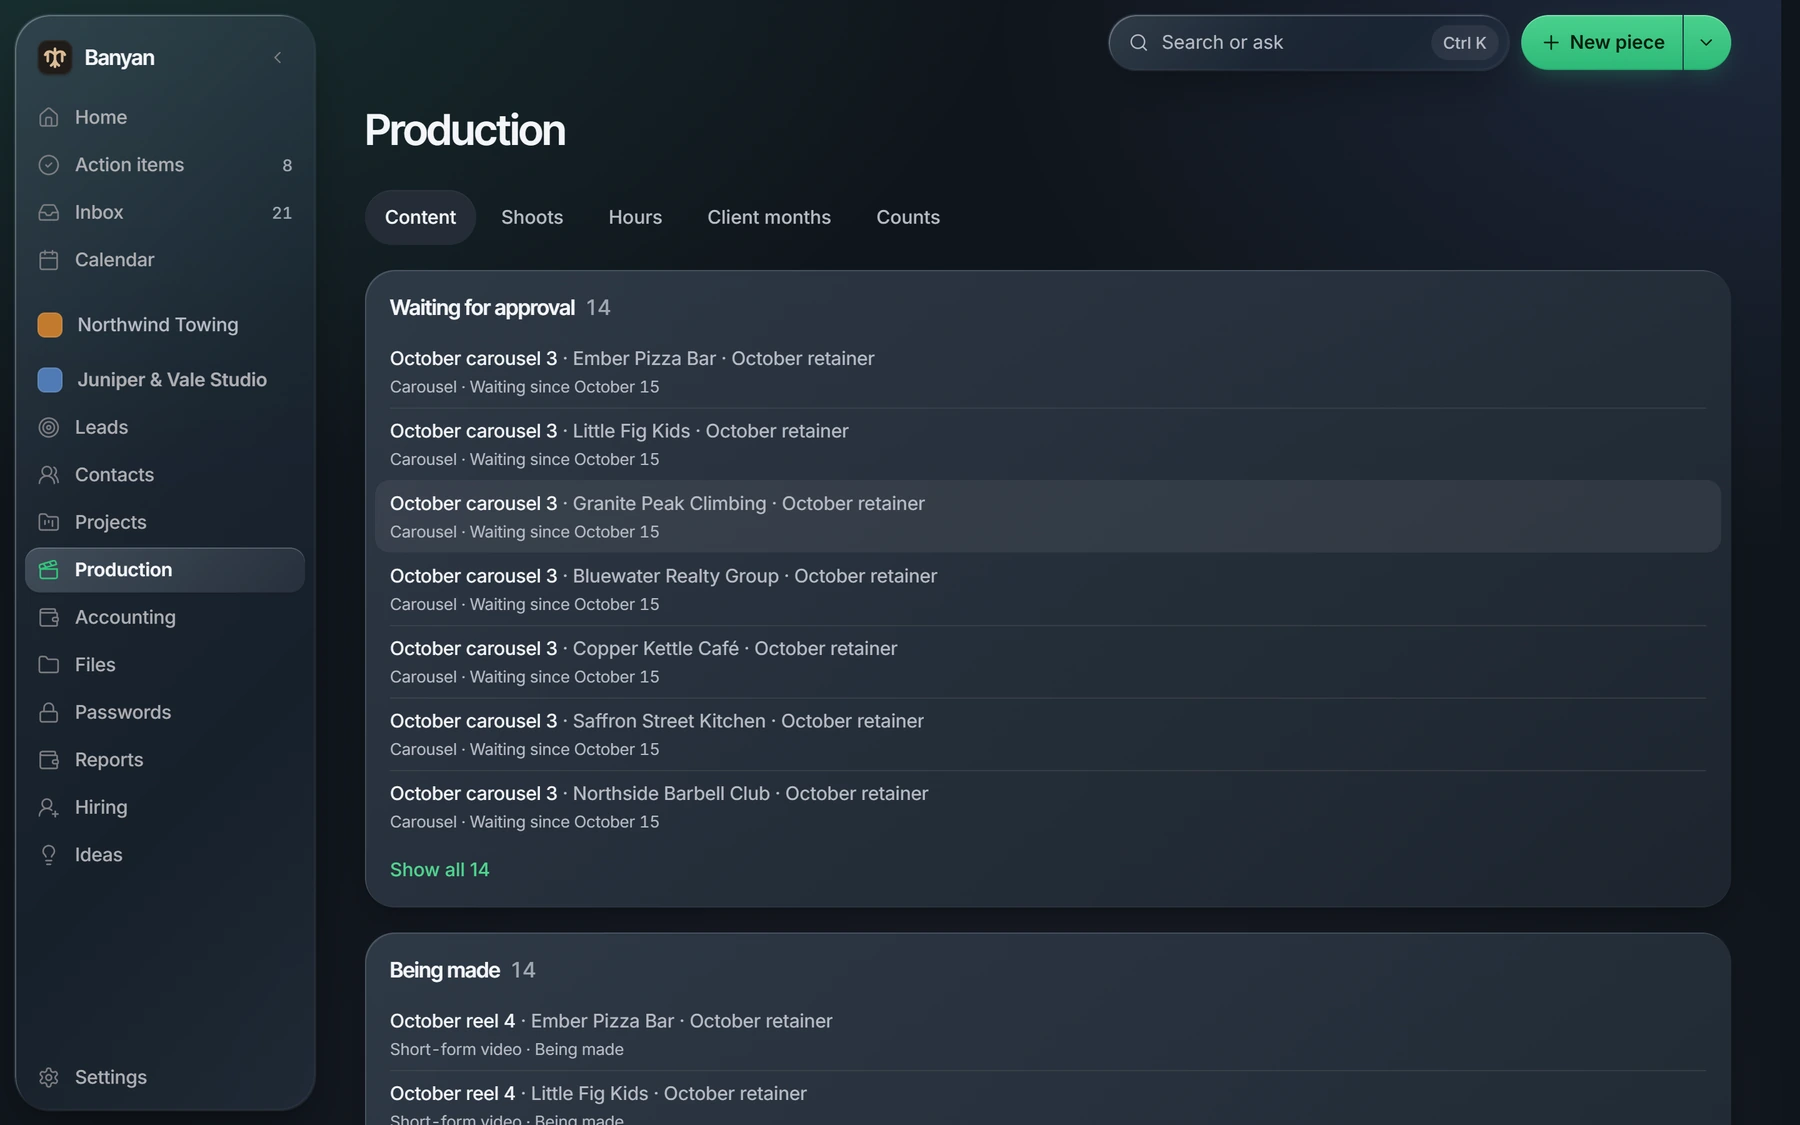The height and width of the screenshot is (1125, 1800).
Task: Click the Banyan tree logo icon
Action: 55,57
